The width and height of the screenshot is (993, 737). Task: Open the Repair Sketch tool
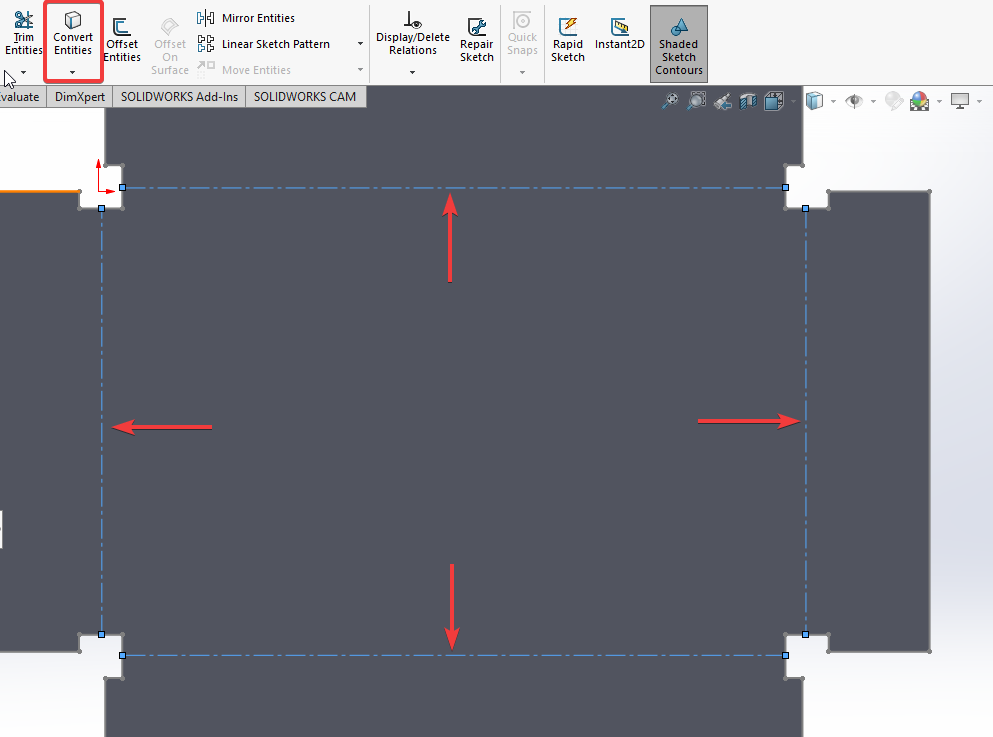pyautogui.click(x=476, y=40)
